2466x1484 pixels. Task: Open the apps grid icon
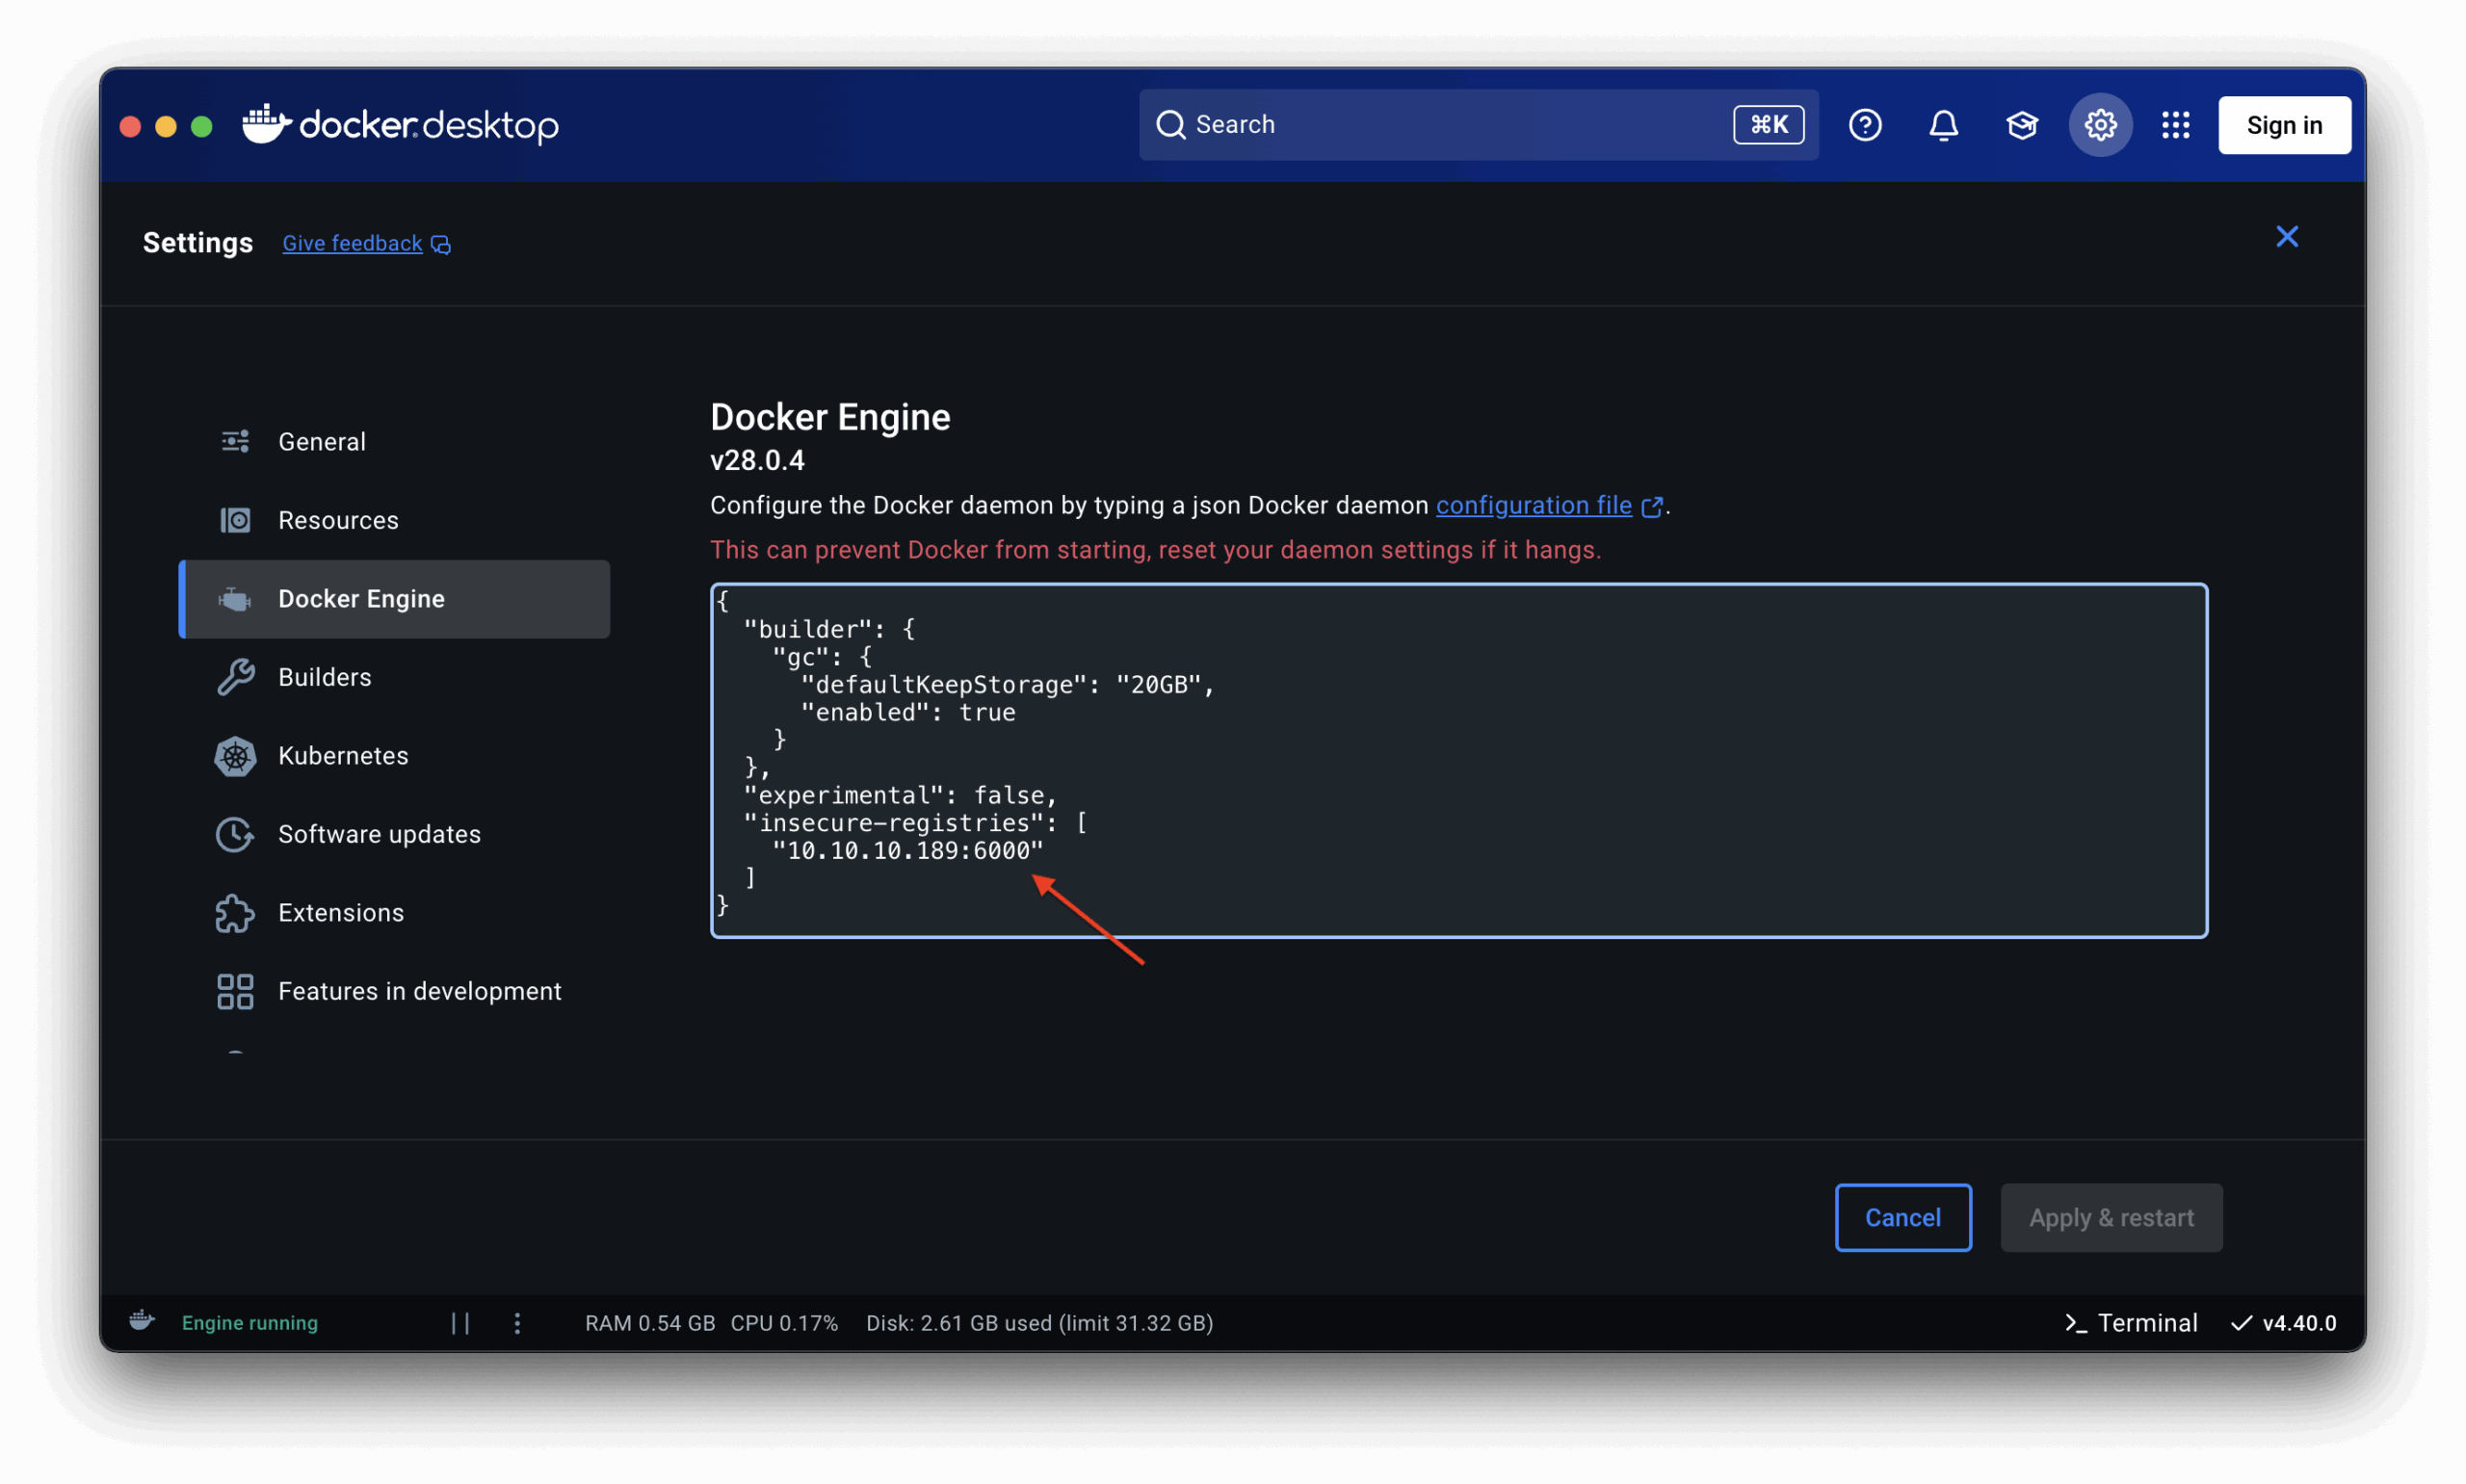point(2175,125)
